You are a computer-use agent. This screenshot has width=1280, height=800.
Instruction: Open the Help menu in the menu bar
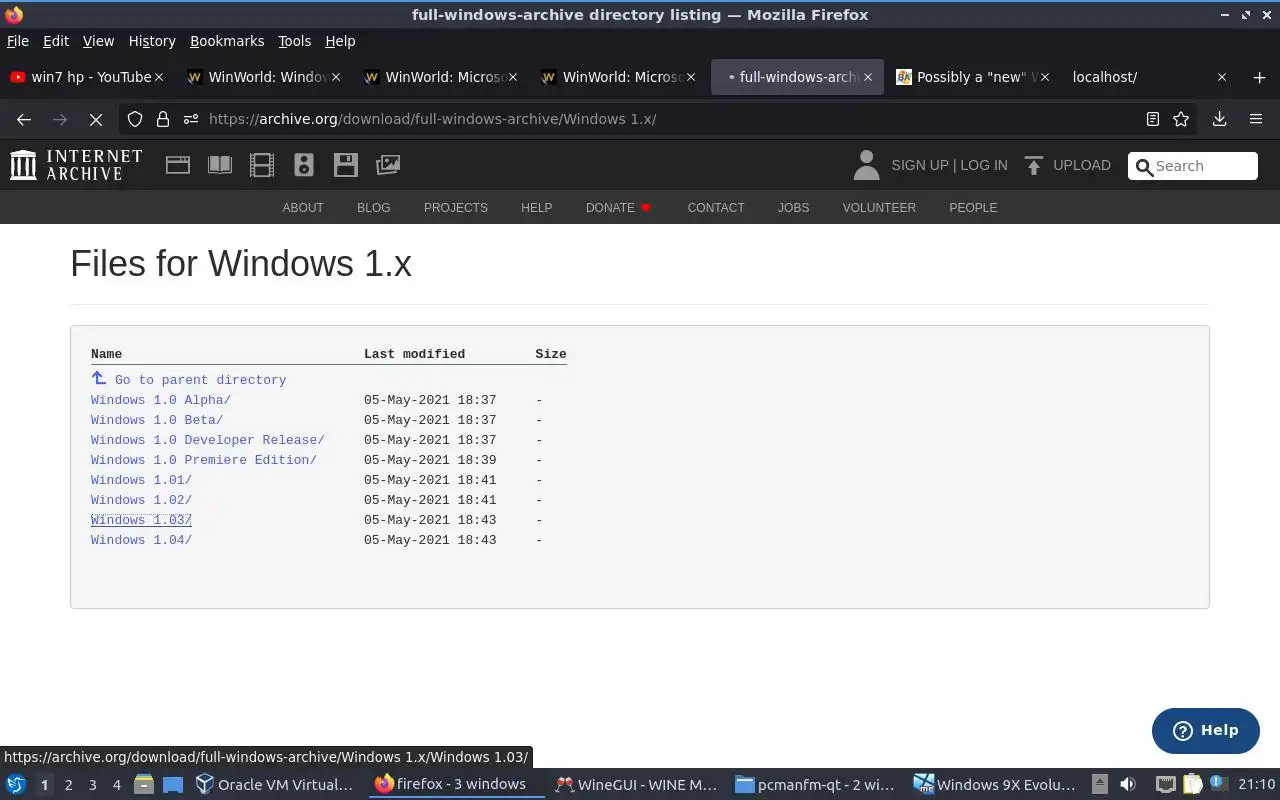click(x=340, y=41)
